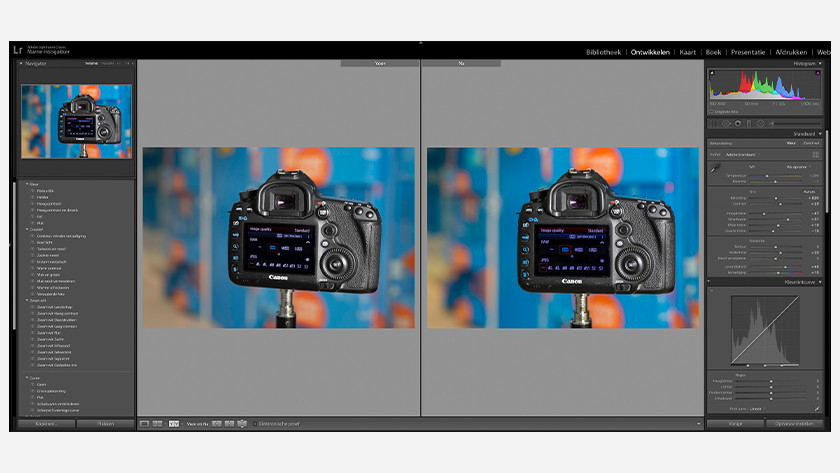Open the Afdrukken module
This screenshot has width=840, height=473.
(x=791, y=52)
